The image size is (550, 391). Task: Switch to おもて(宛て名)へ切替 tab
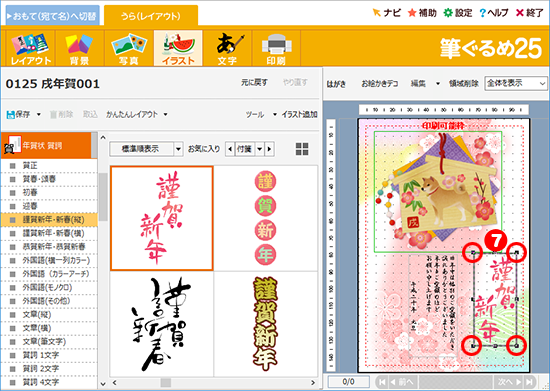coord(53,16)
